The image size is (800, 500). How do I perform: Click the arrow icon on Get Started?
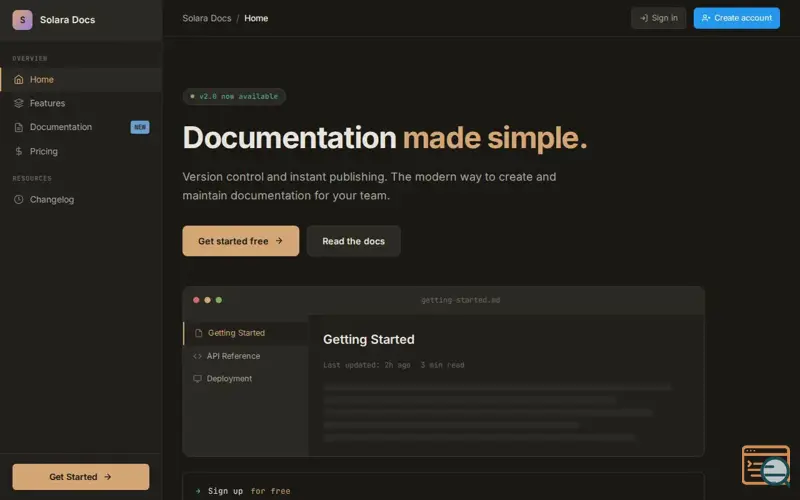click(108, 477)
